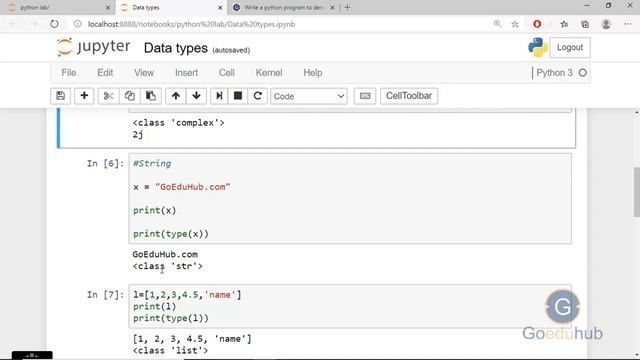
Task: Open the Help menu
Action: 313,73
